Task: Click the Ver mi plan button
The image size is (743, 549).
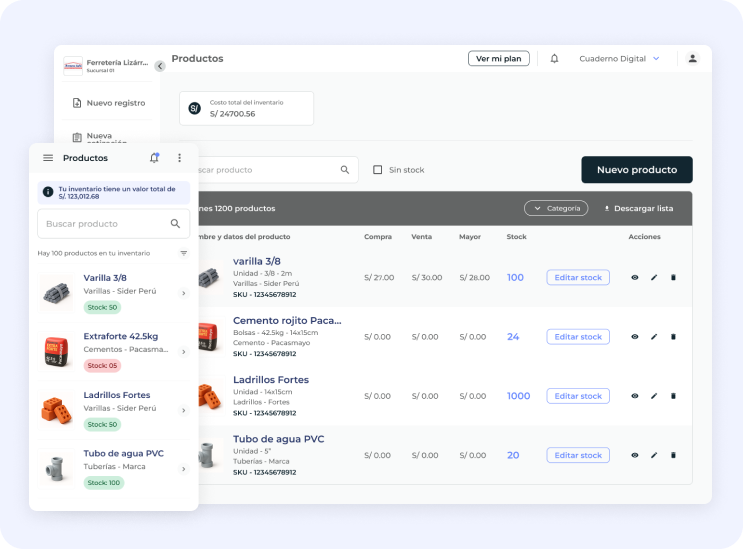Action: [498, 59]
